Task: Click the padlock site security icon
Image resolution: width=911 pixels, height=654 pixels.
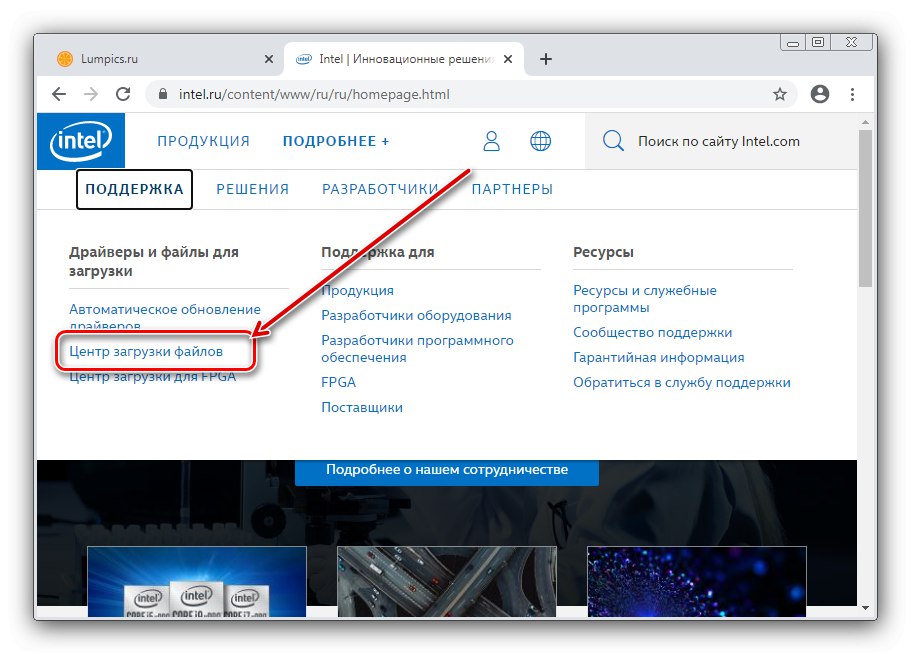Action: (x=163, y=94)
